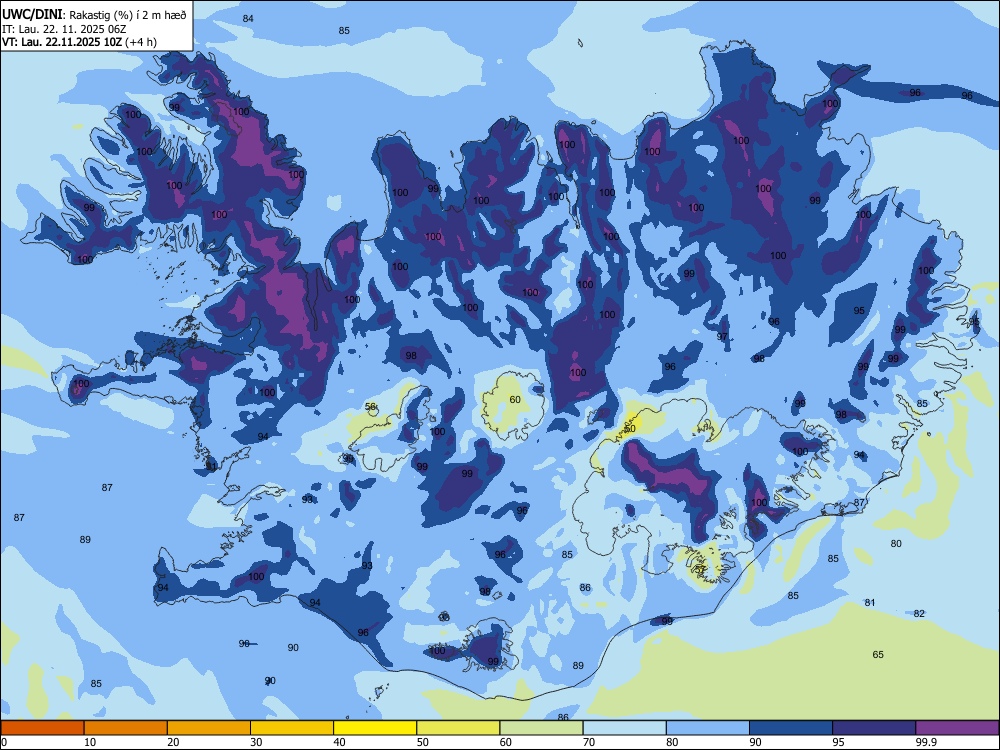Select the '56' humidity value near the western glacier
This screenshot has width=1000, height=750.
371,407
